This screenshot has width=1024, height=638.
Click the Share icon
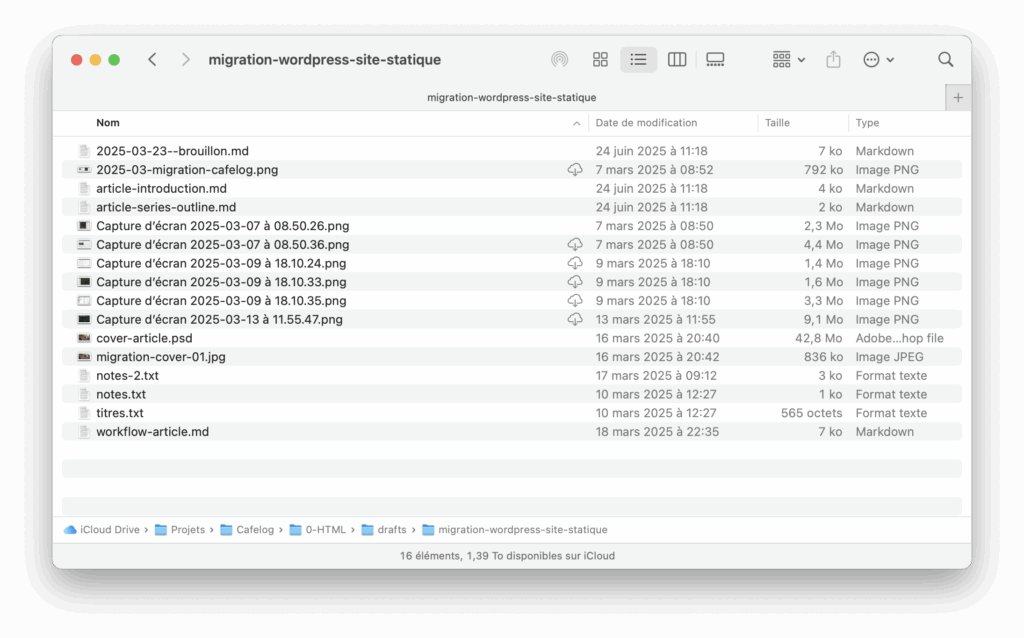tap(833, 60)
